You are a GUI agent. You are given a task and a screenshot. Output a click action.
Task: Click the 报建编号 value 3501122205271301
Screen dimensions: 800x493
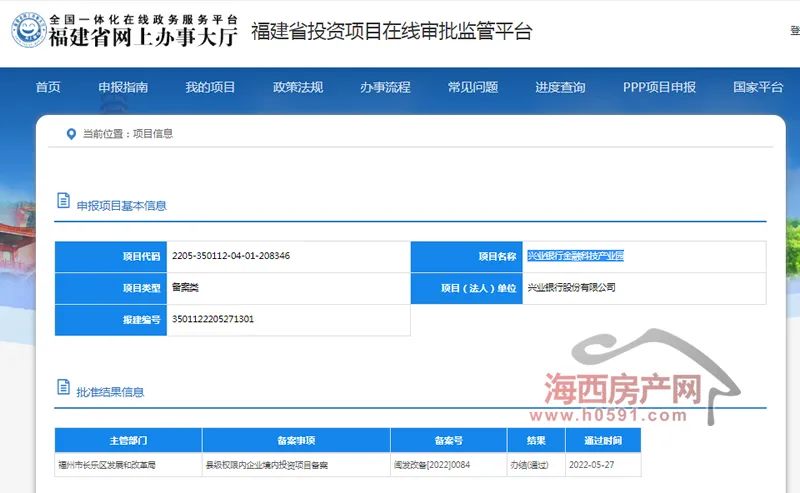pos(213,319)
